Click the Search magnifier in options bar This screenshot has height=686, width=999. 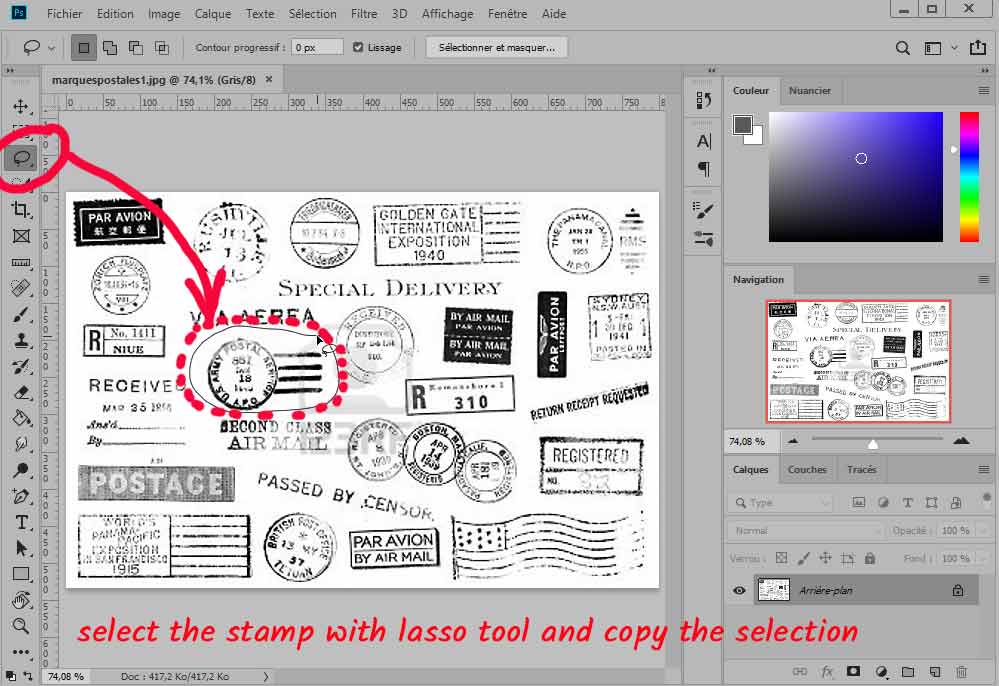(902, 48)
